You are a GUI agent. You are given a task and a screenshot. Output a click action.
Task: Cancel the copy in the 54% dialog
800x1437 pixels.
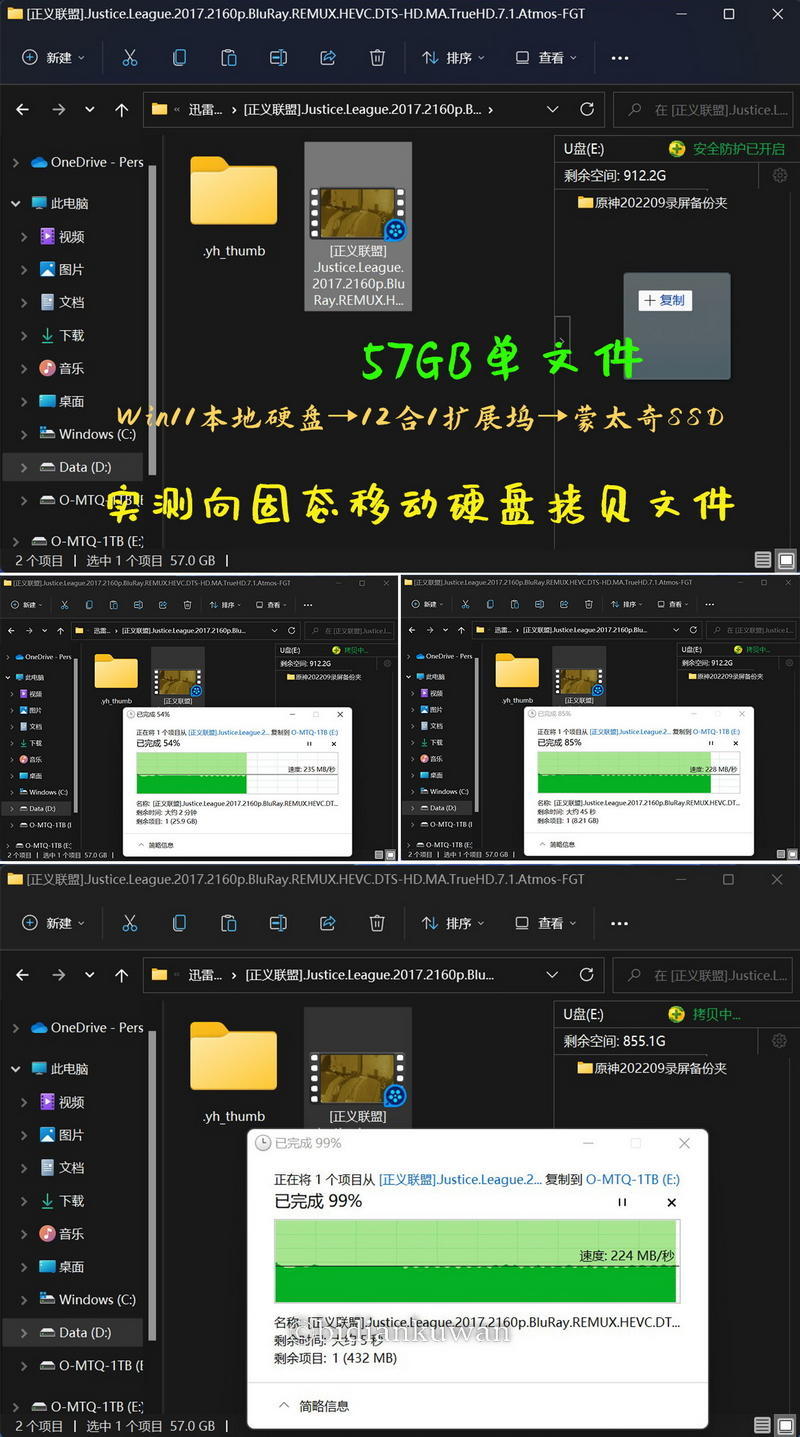point(333,743)
